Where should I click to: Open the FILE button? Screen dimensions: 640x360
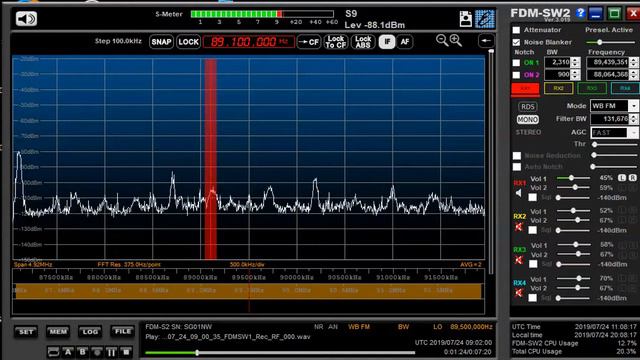(x=122, y=332)
